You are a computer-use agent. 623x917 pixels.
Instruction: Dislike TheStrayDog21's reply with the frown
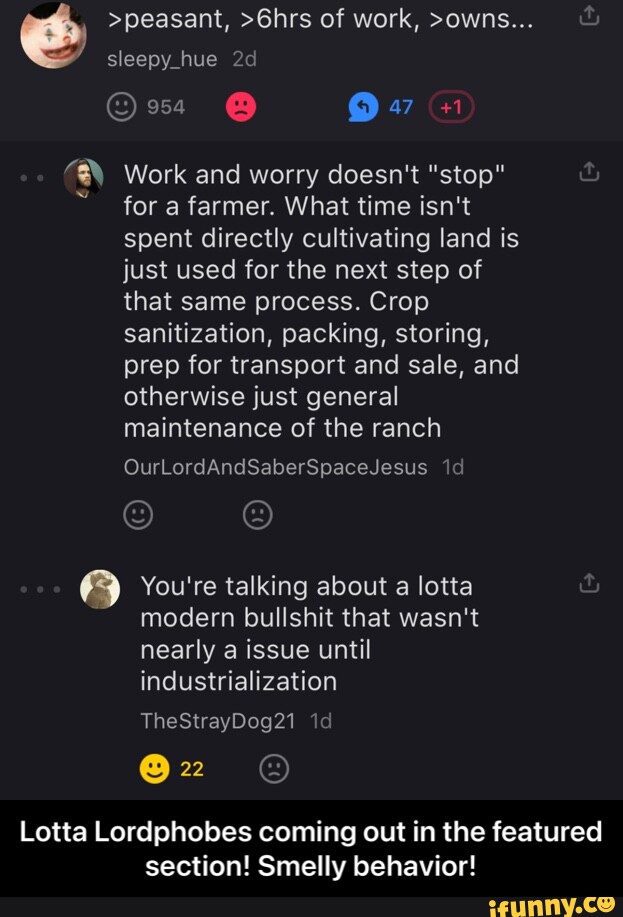273,769
